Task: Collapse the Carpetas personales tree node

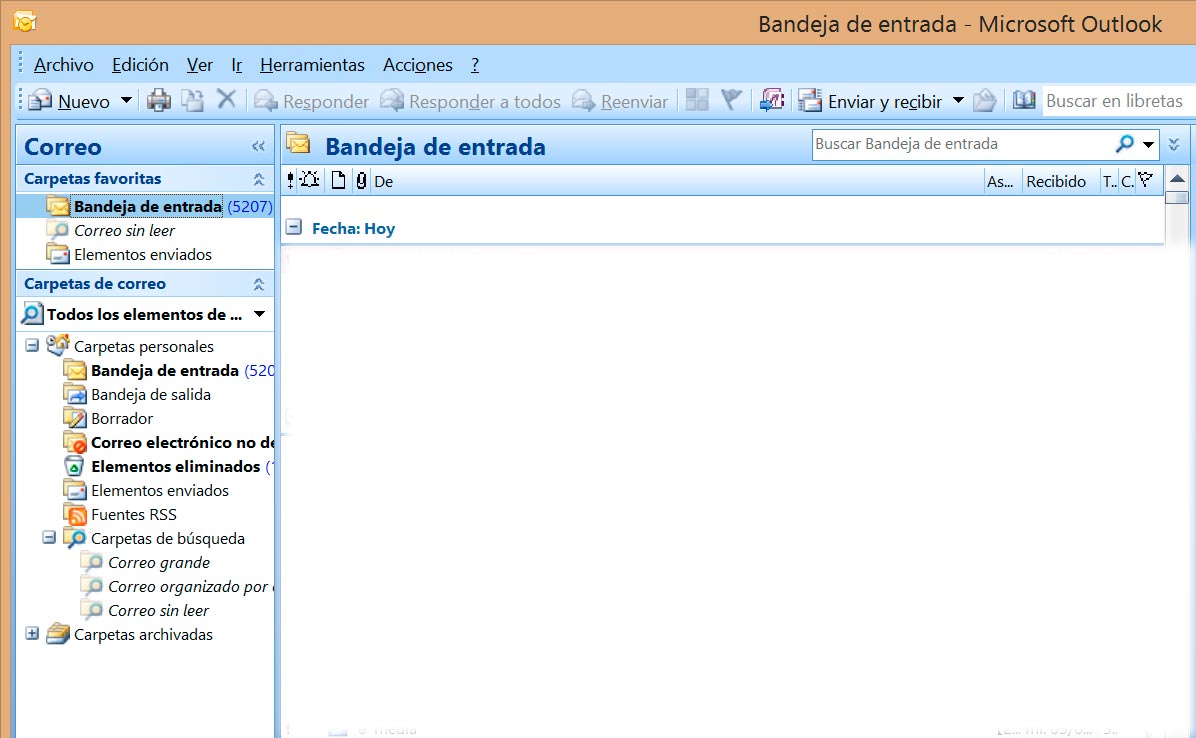Action: click(32, 345)
